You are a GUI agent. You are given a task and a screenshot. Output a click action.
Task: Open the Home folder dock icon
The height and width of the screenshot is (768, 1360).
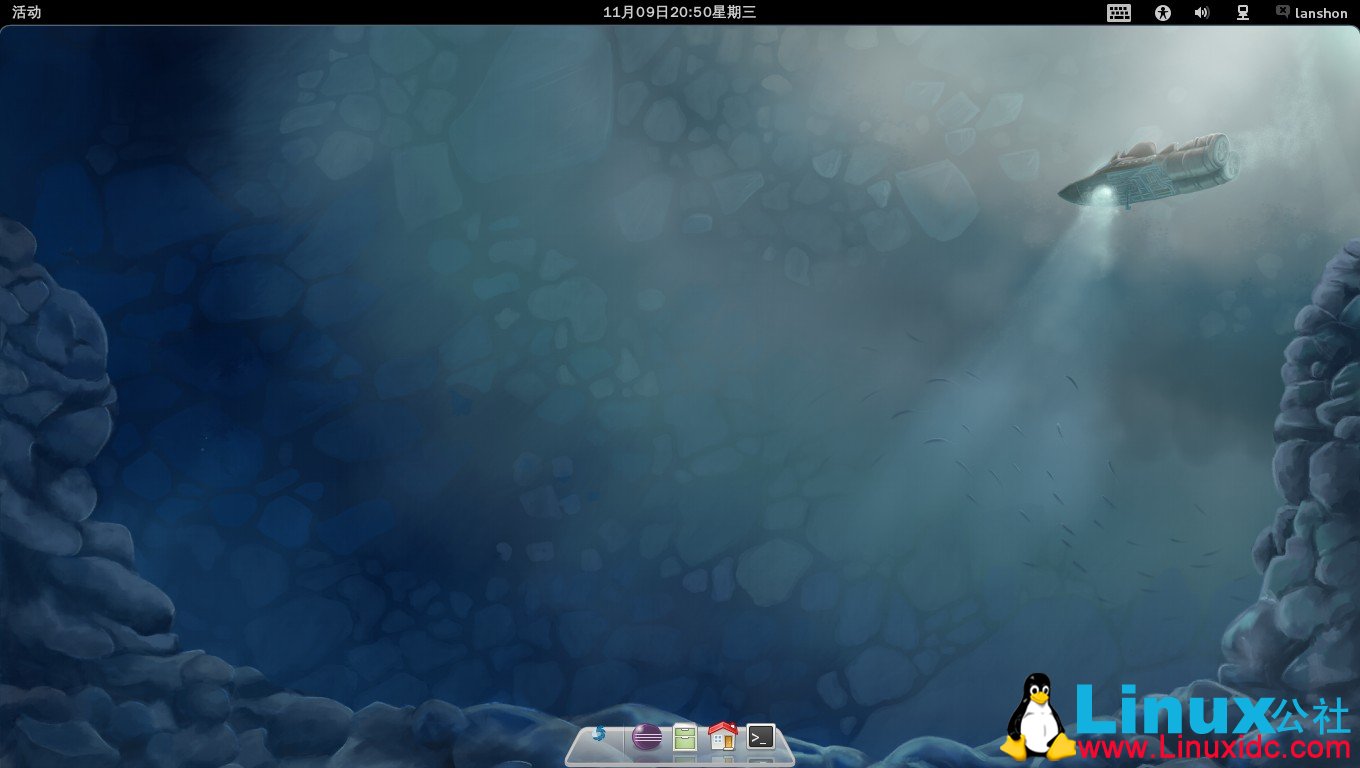coord(722,737)
